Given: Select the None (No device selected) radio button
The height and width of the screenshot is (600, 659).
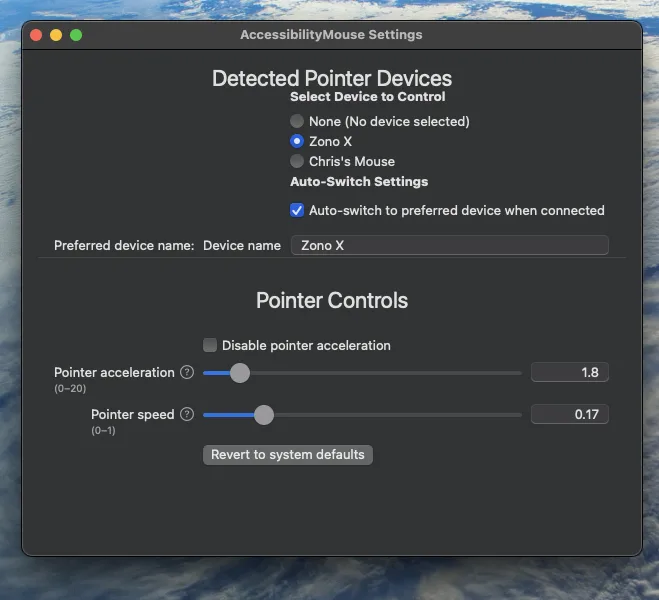Looking at the screenshot, I should [x=297, y=121].
